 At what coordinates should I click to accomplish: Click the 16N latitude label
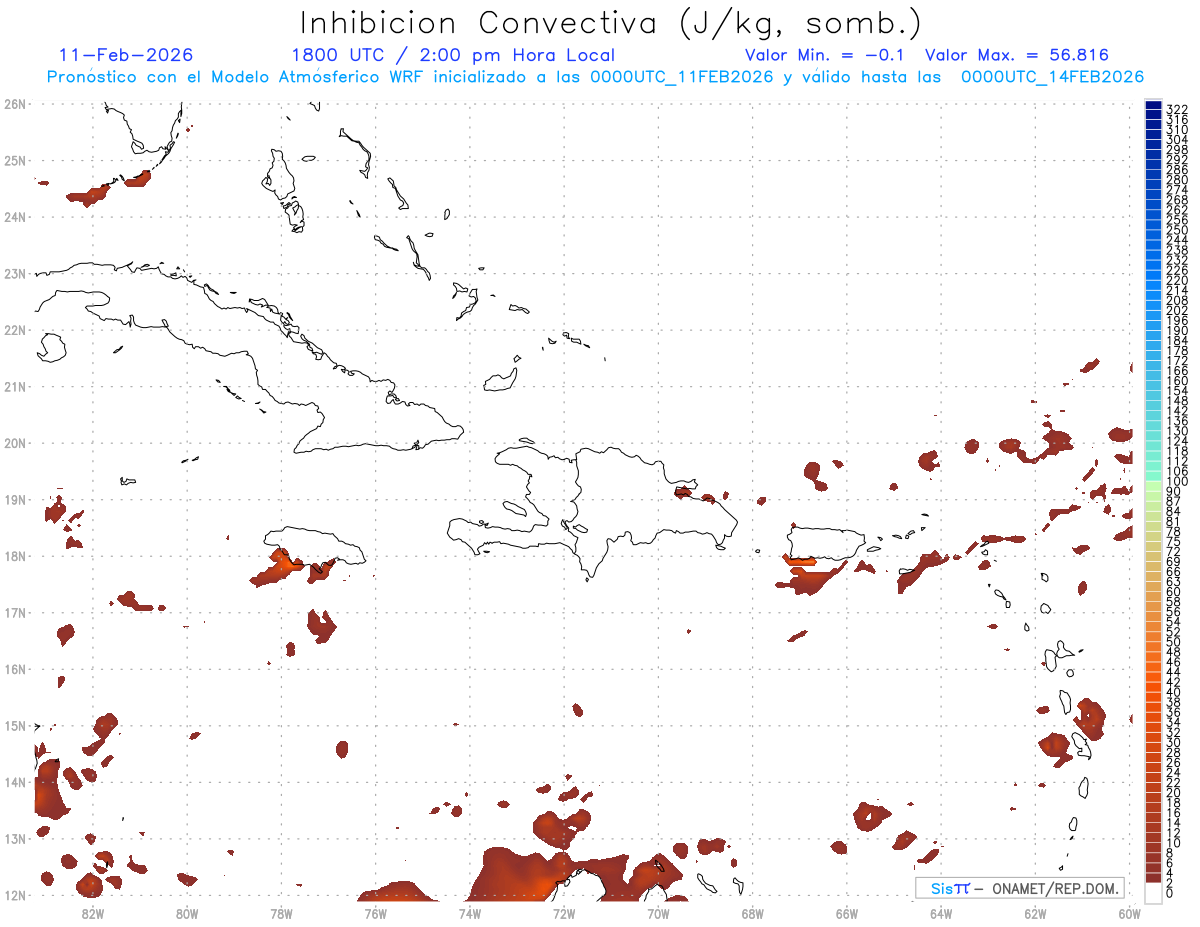[x=14, y=669]
